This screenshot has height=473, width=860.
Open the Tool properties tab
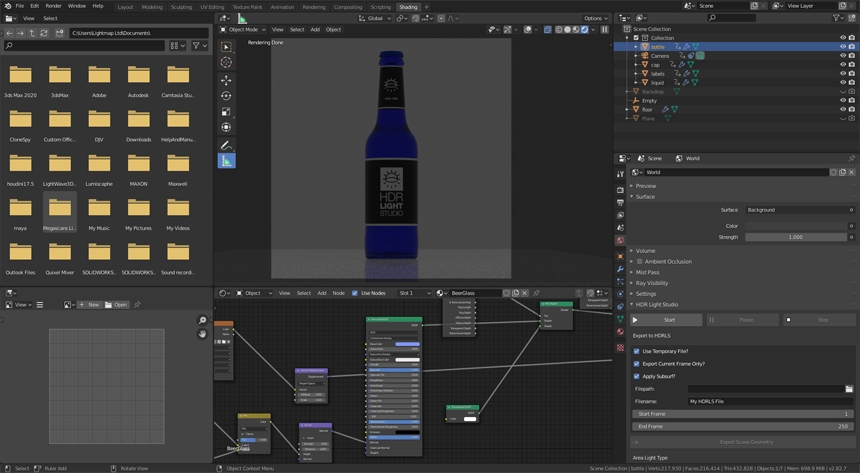620,174
